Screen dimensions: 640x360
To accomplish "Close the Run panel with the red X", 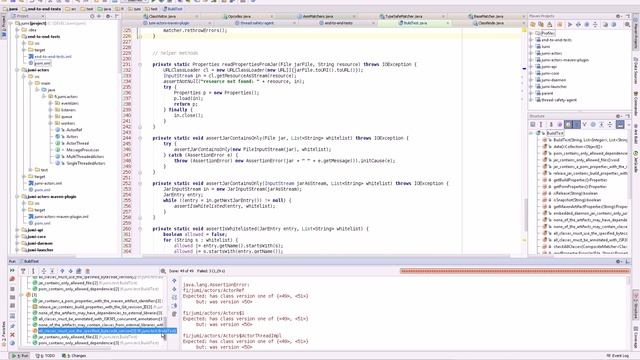I will tap(12, 335).
